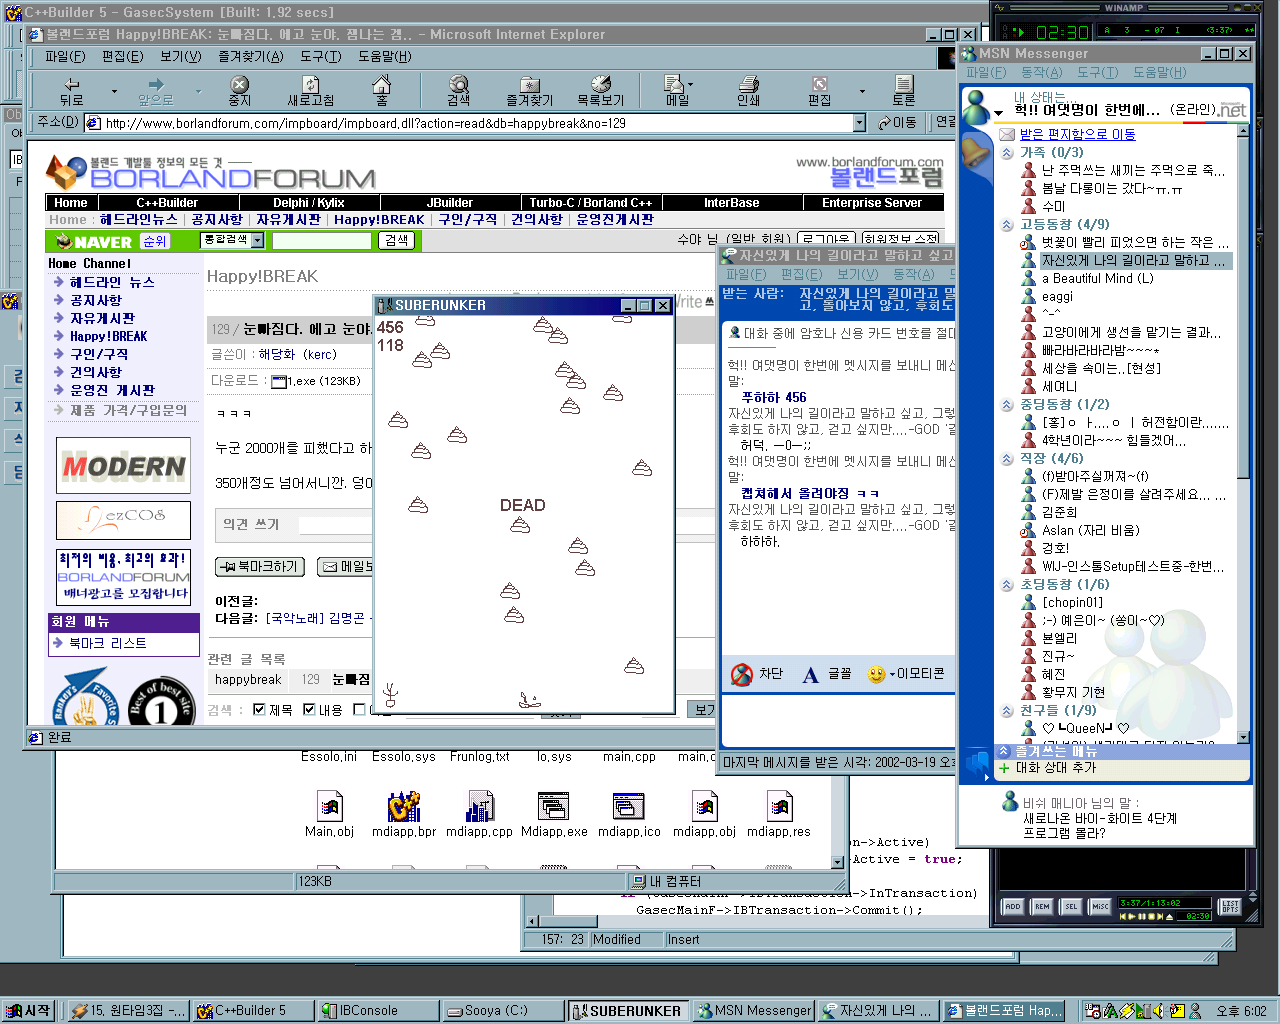The height and width of the screenshot is (1024, 1280).
Task: Select the Mdiapp.exe file icon
Action: [554, 814]
